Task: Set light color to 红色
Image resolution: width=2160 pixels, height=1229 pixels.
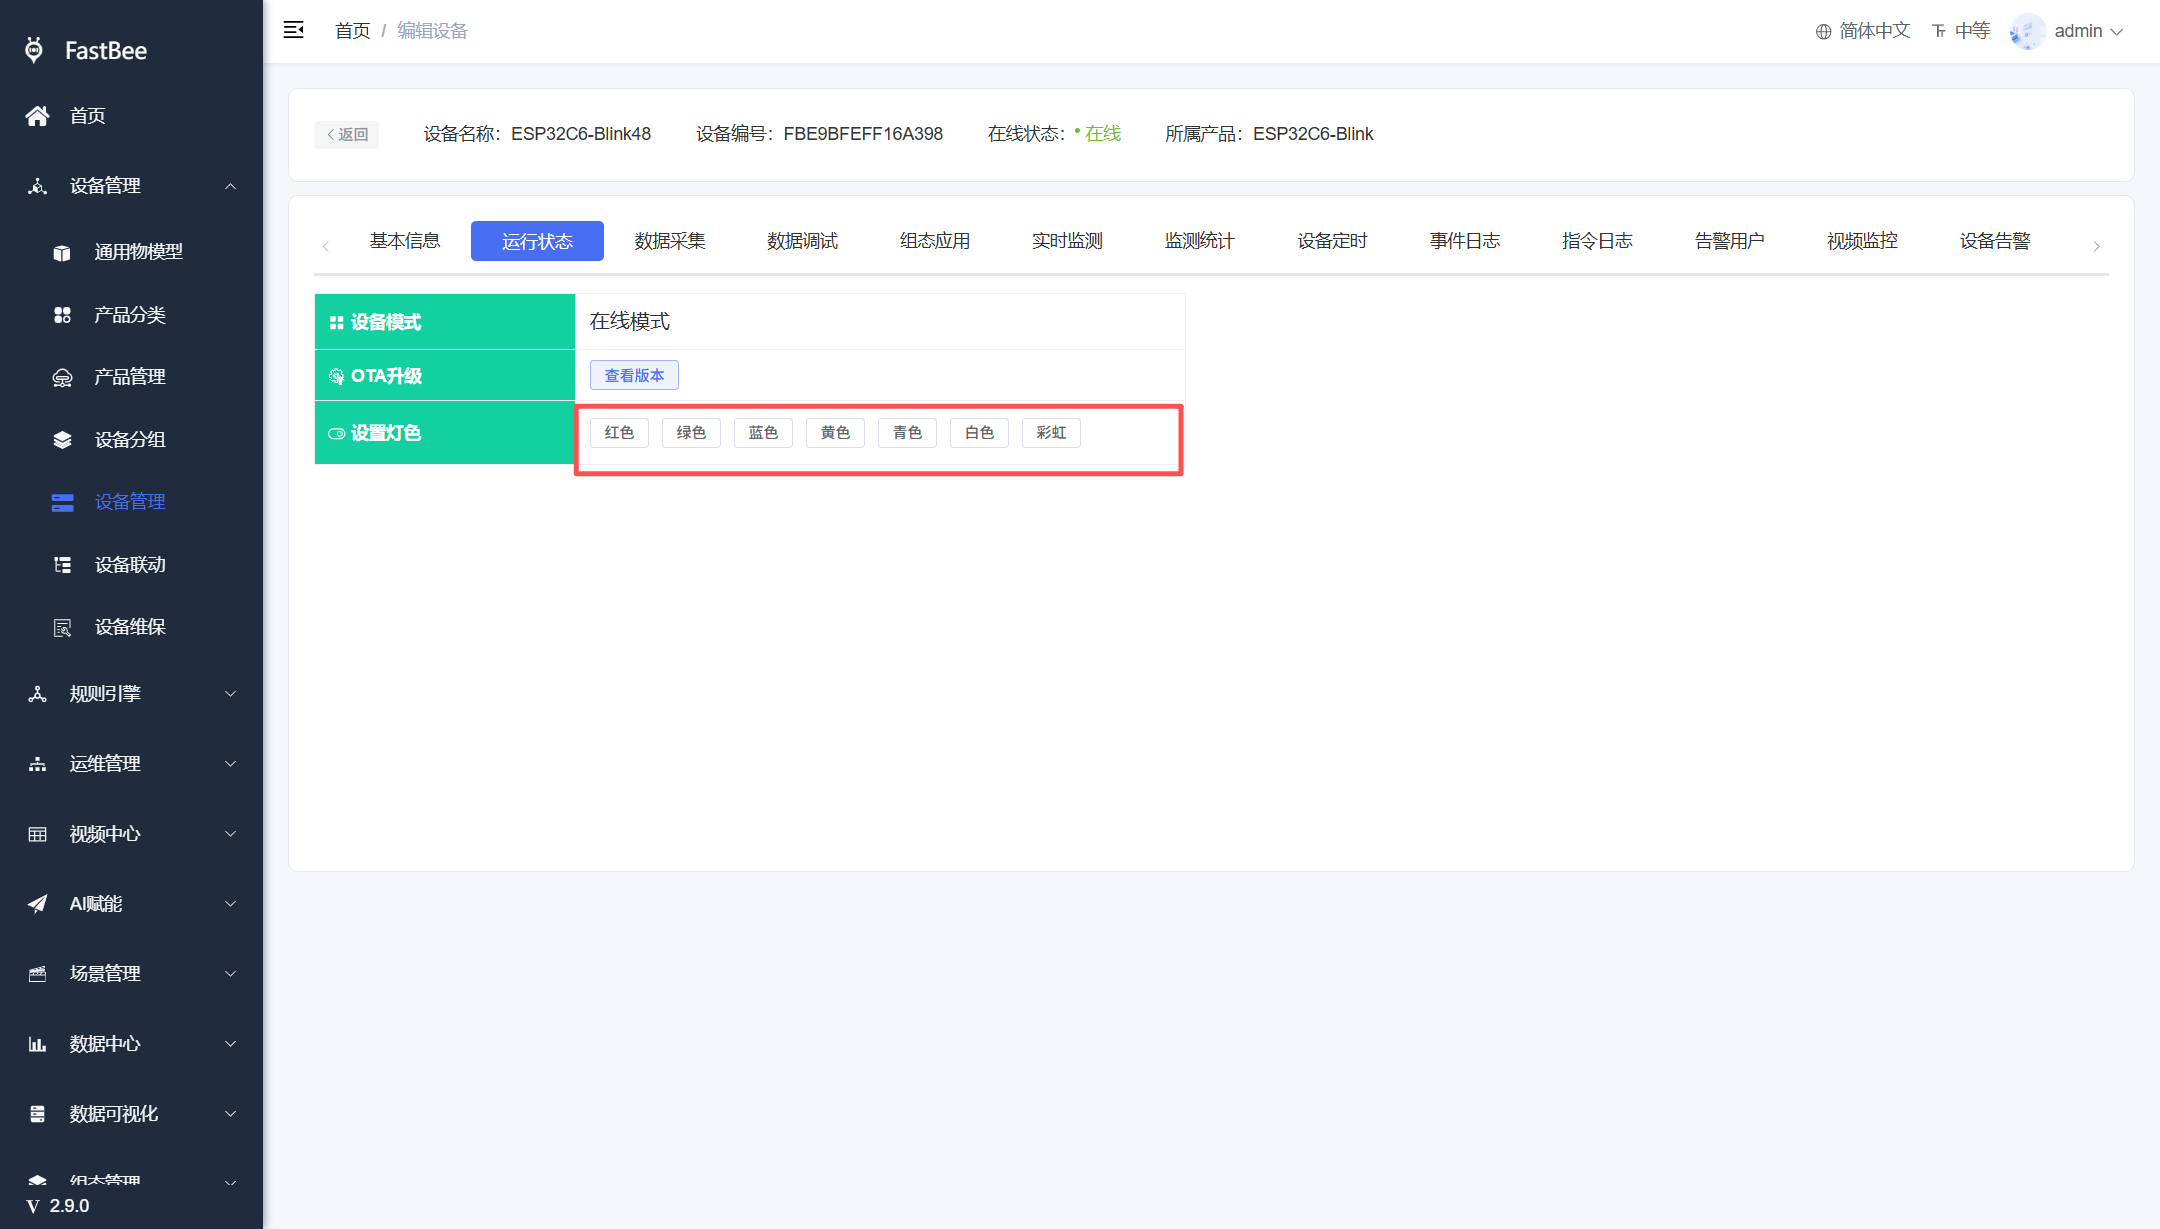Action: pos(619,433)
